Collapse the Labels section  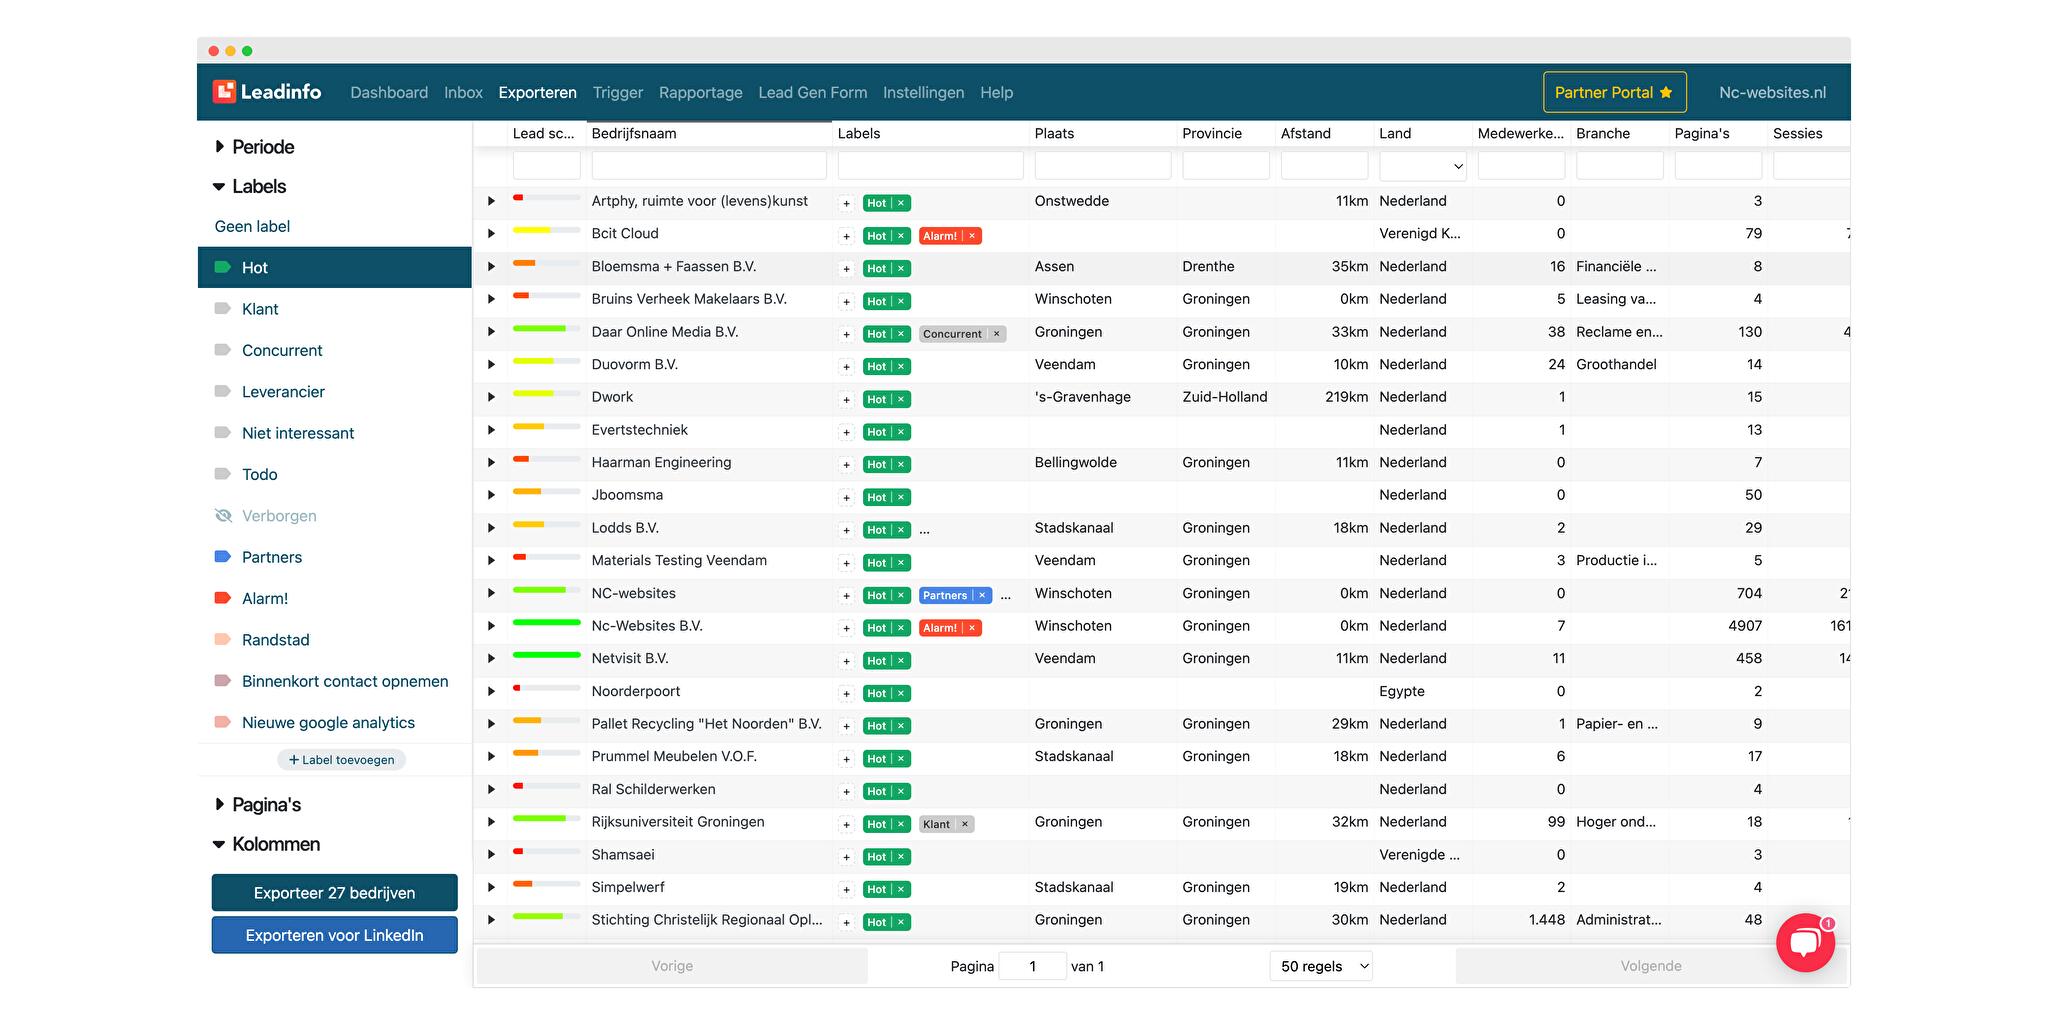click(x=250, y=186)
